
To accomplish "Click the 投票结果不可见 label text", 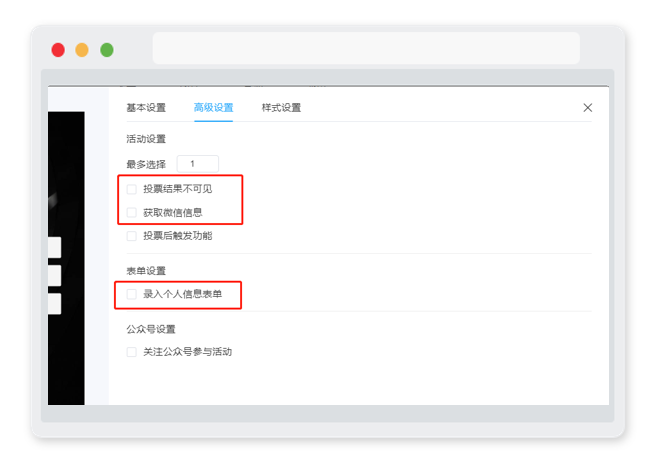I will click(x=178, y=189).
